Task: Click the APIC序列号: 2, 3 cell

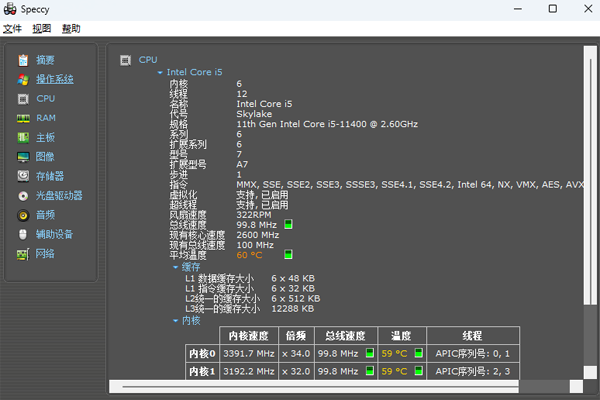Action: (x=473, y=371)
